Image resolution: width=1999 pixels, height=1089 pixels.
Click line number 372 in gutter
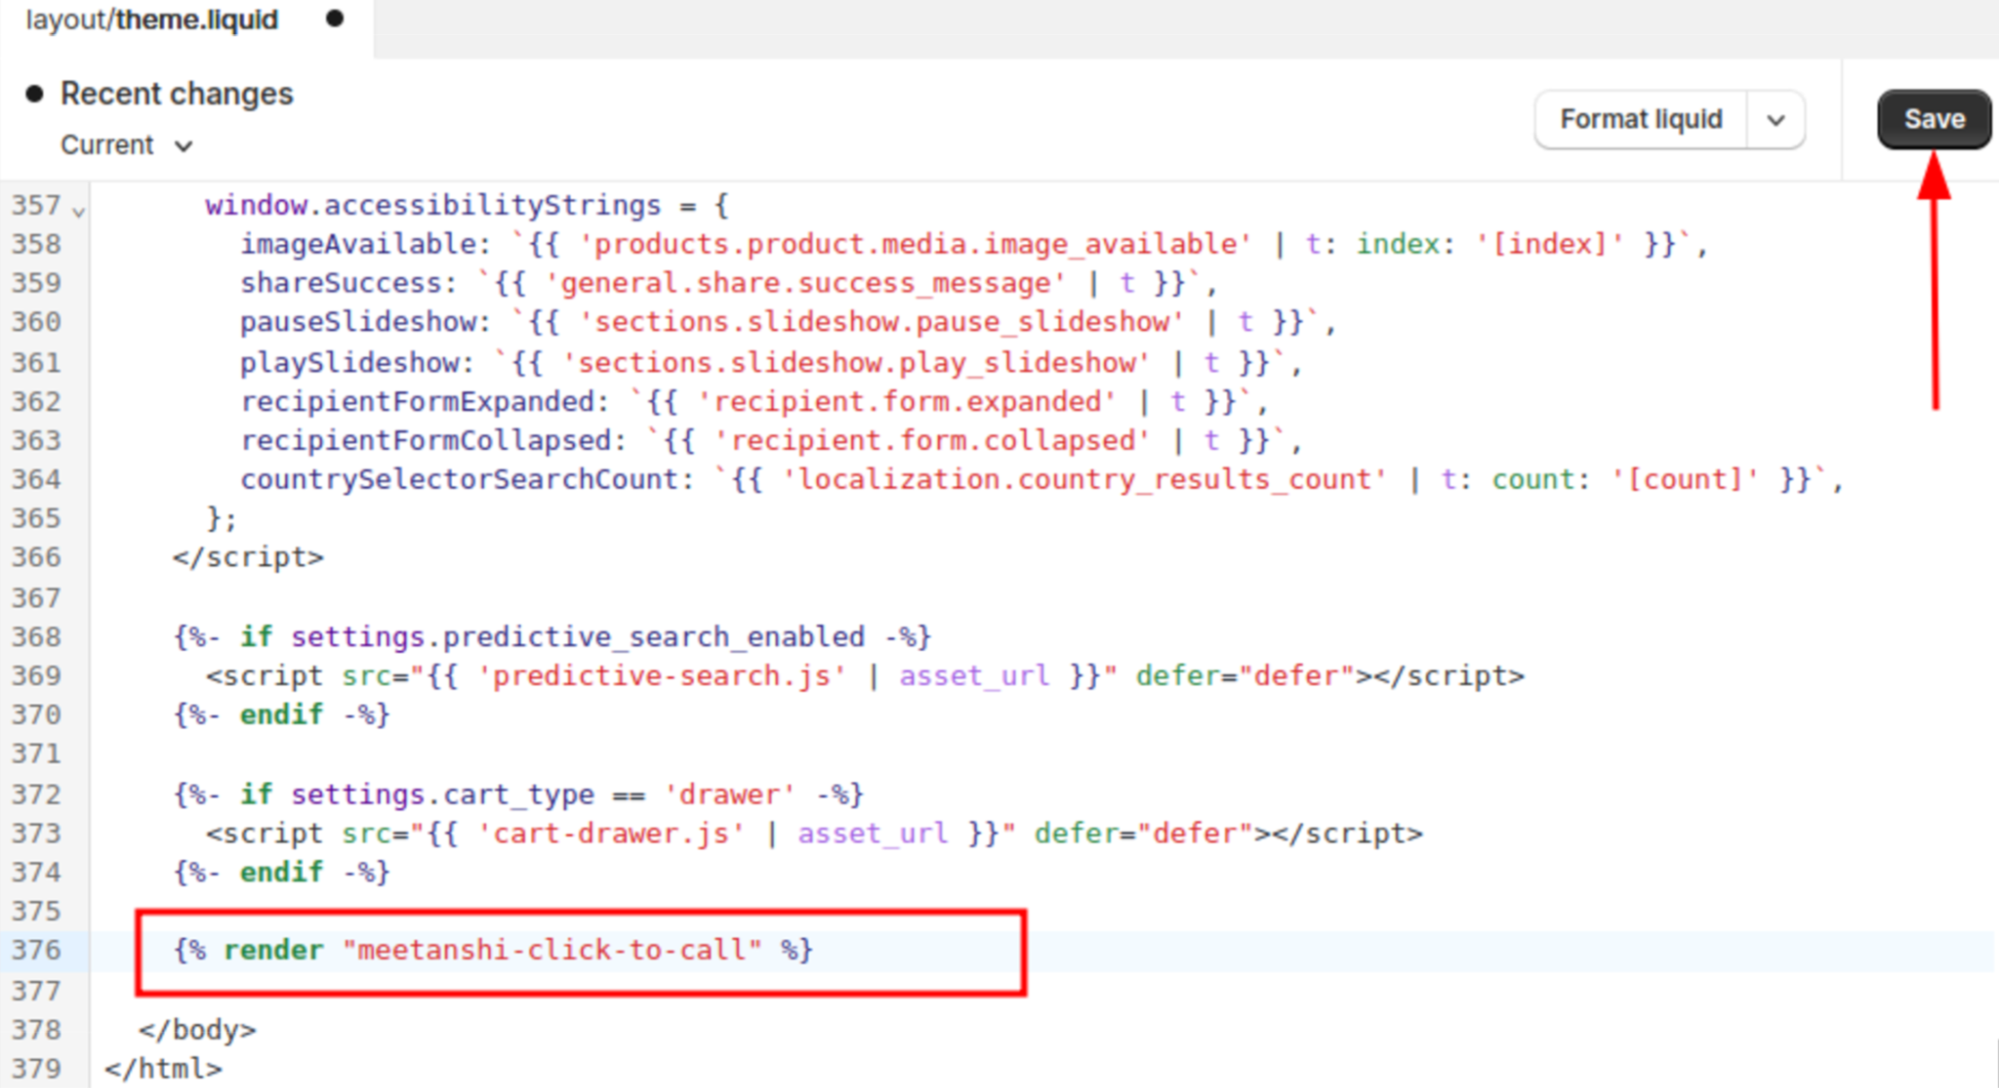37,795
